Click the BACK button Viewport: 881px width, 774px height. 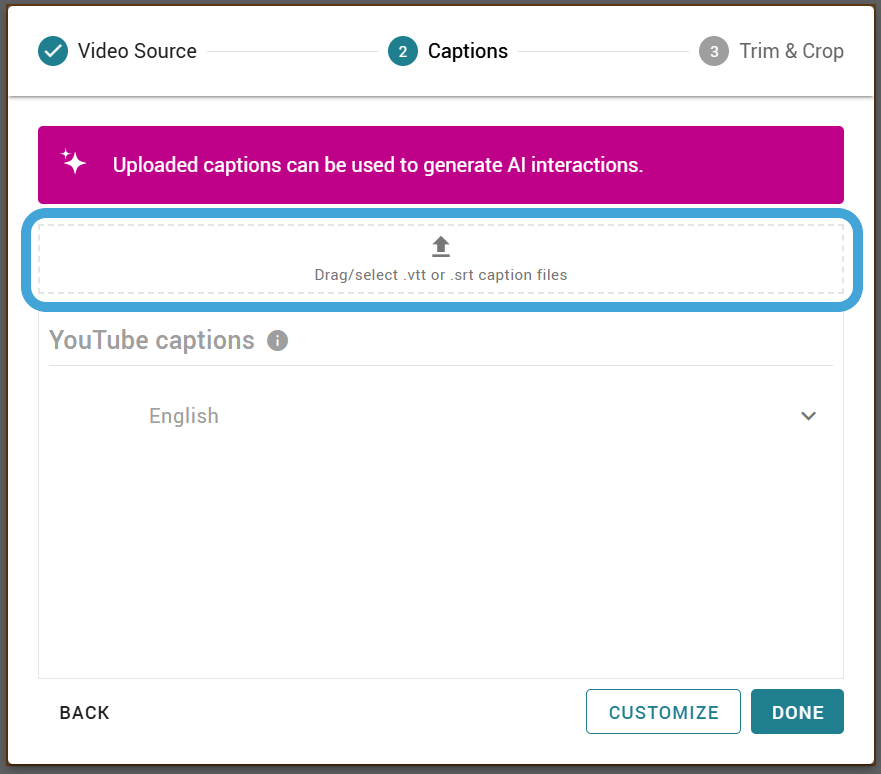85,712
